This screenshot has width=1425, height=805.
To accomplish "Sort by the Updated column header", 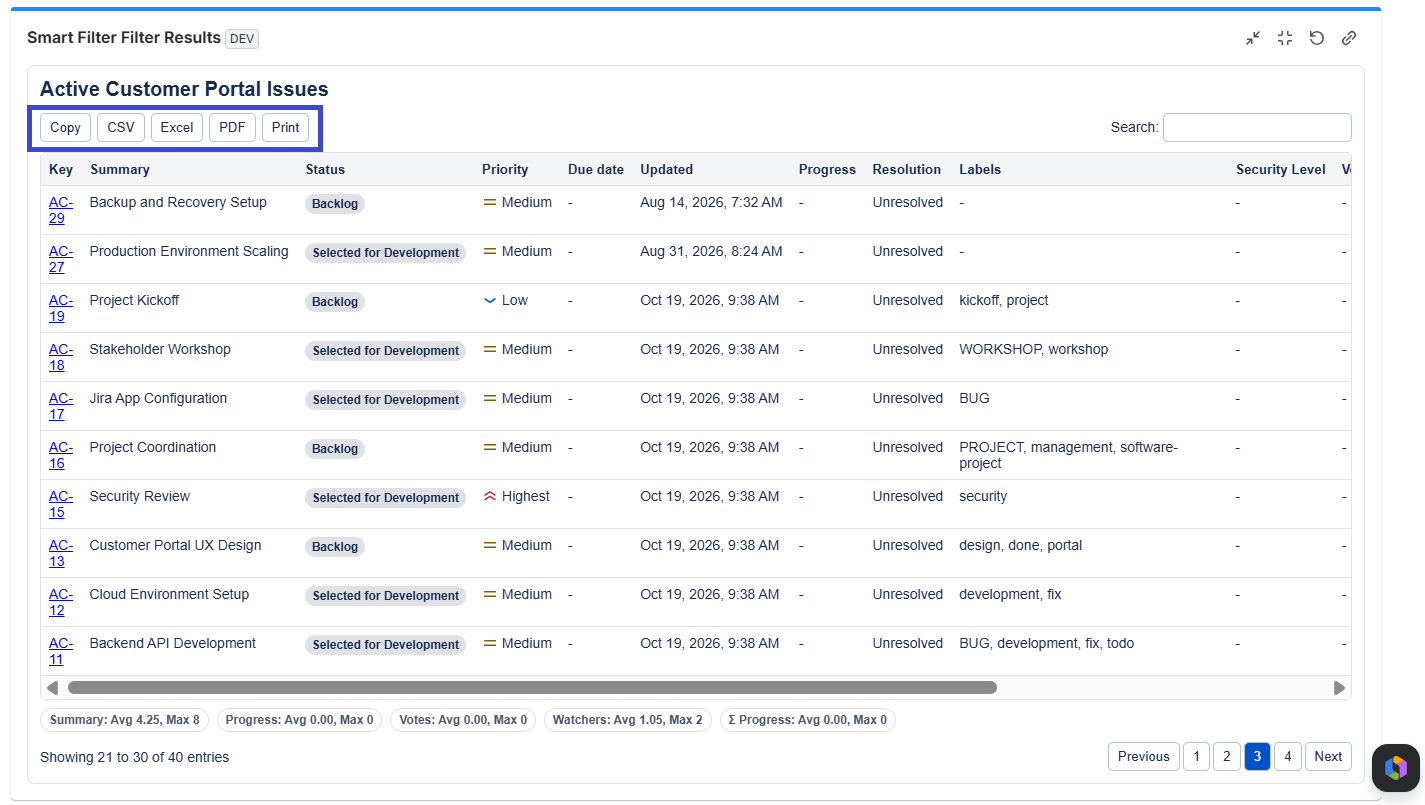I will pyautogui.click(x=667, y=170).
